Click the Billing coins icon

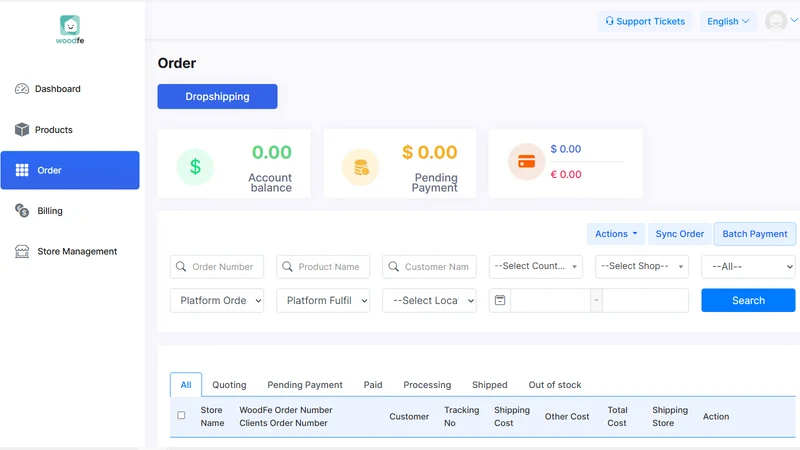point(22,211)
